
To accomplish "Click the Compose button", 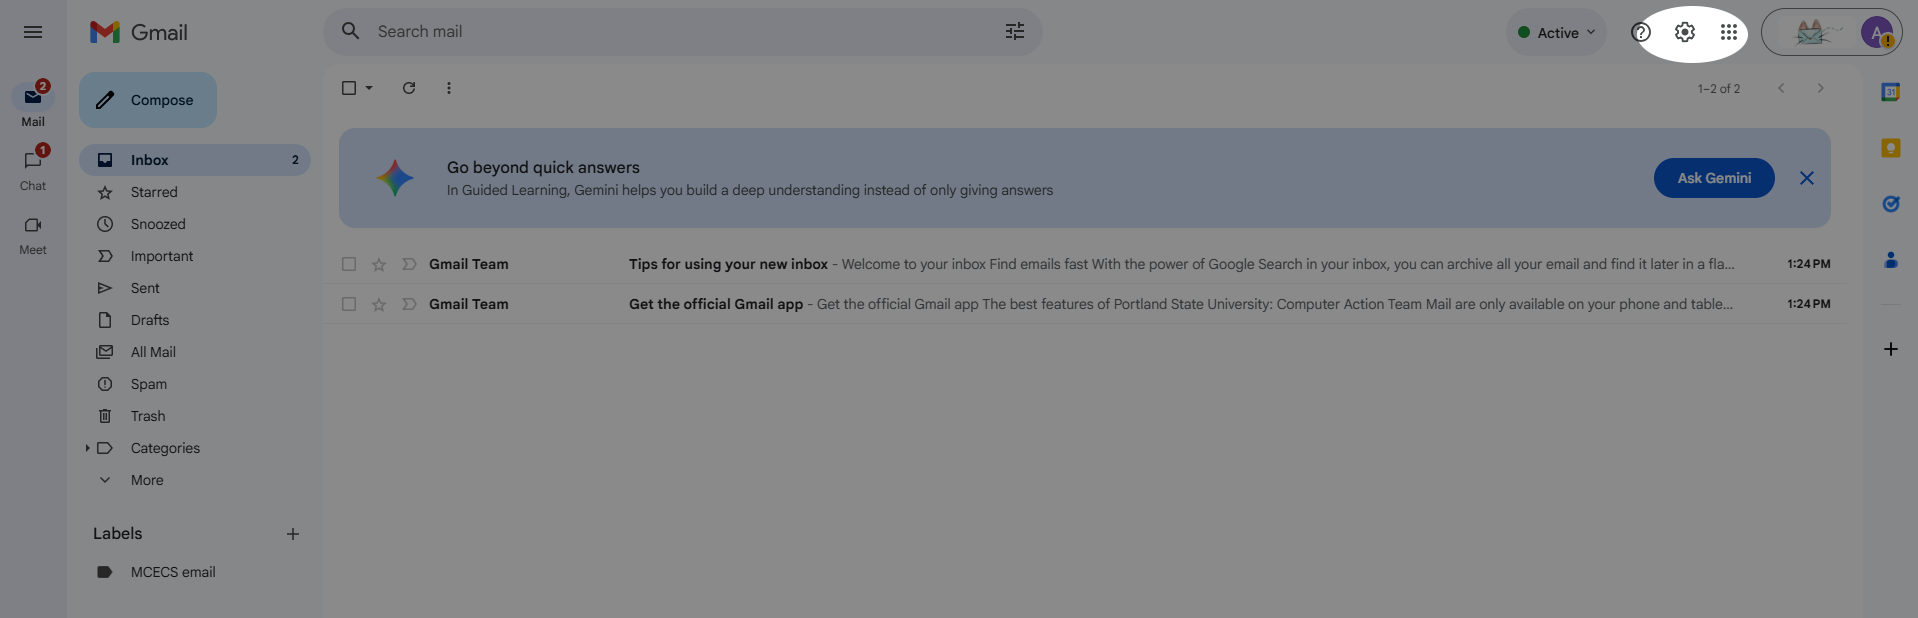I will (x=148, y=100).
